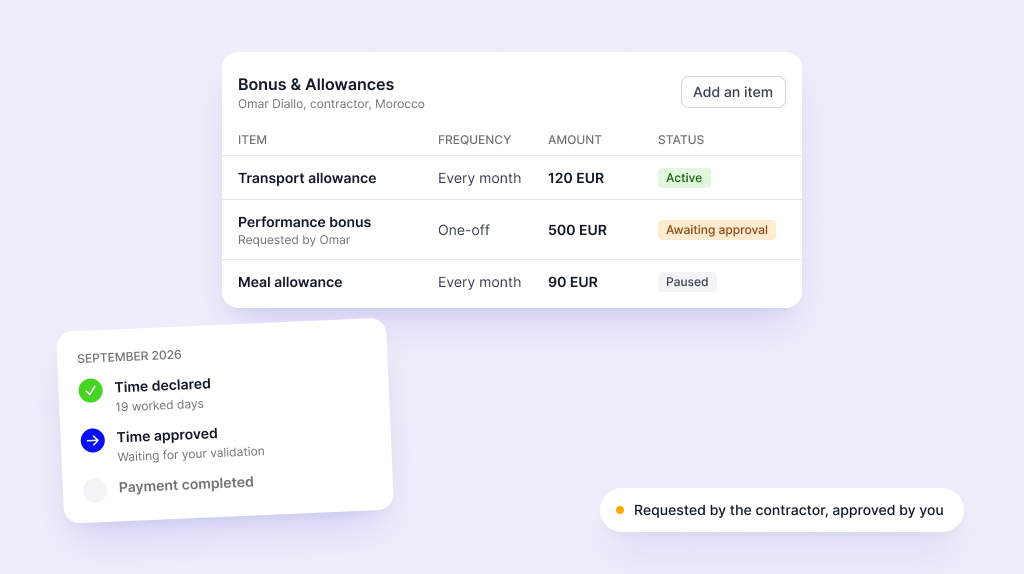
Task: Click the Time approved step label
Action: tap(167, 436)
